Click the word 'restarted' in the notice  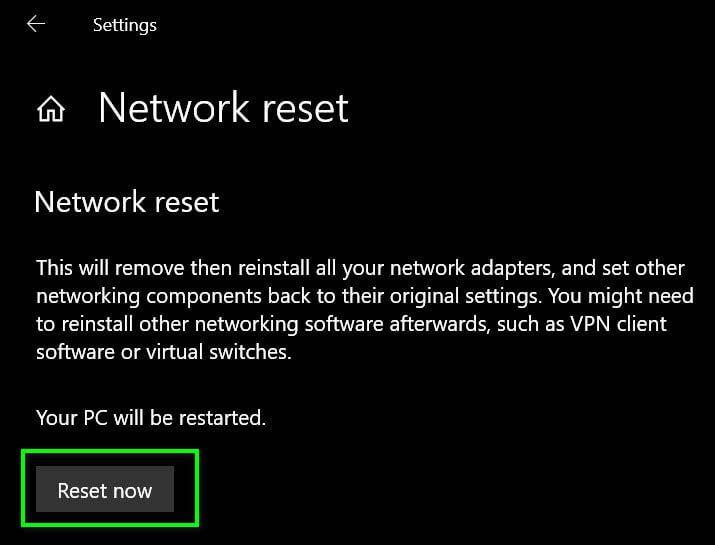(x=221, y=417)
